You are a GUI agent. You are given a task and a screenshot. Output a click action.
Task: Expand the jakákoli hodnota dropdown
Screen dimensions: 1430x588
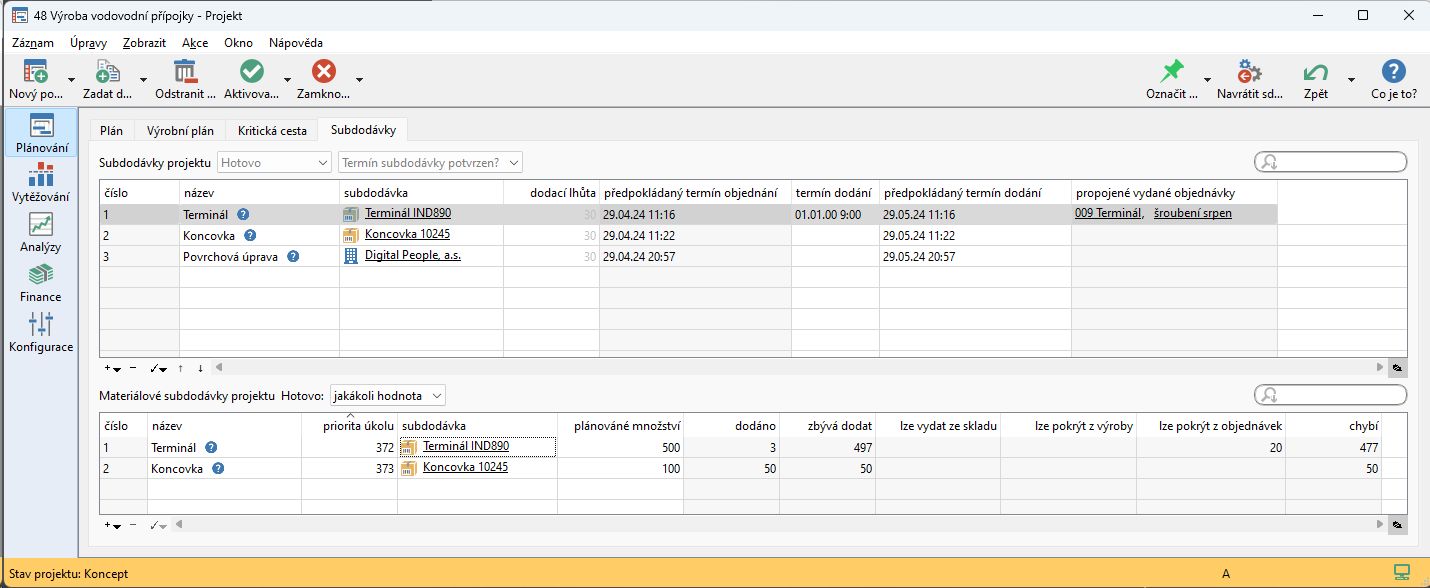coord(386,396)
